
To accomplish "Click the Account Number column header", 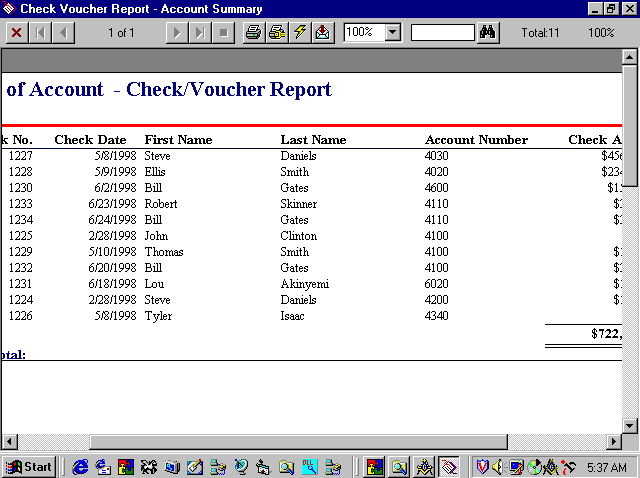I will point(476,140).
